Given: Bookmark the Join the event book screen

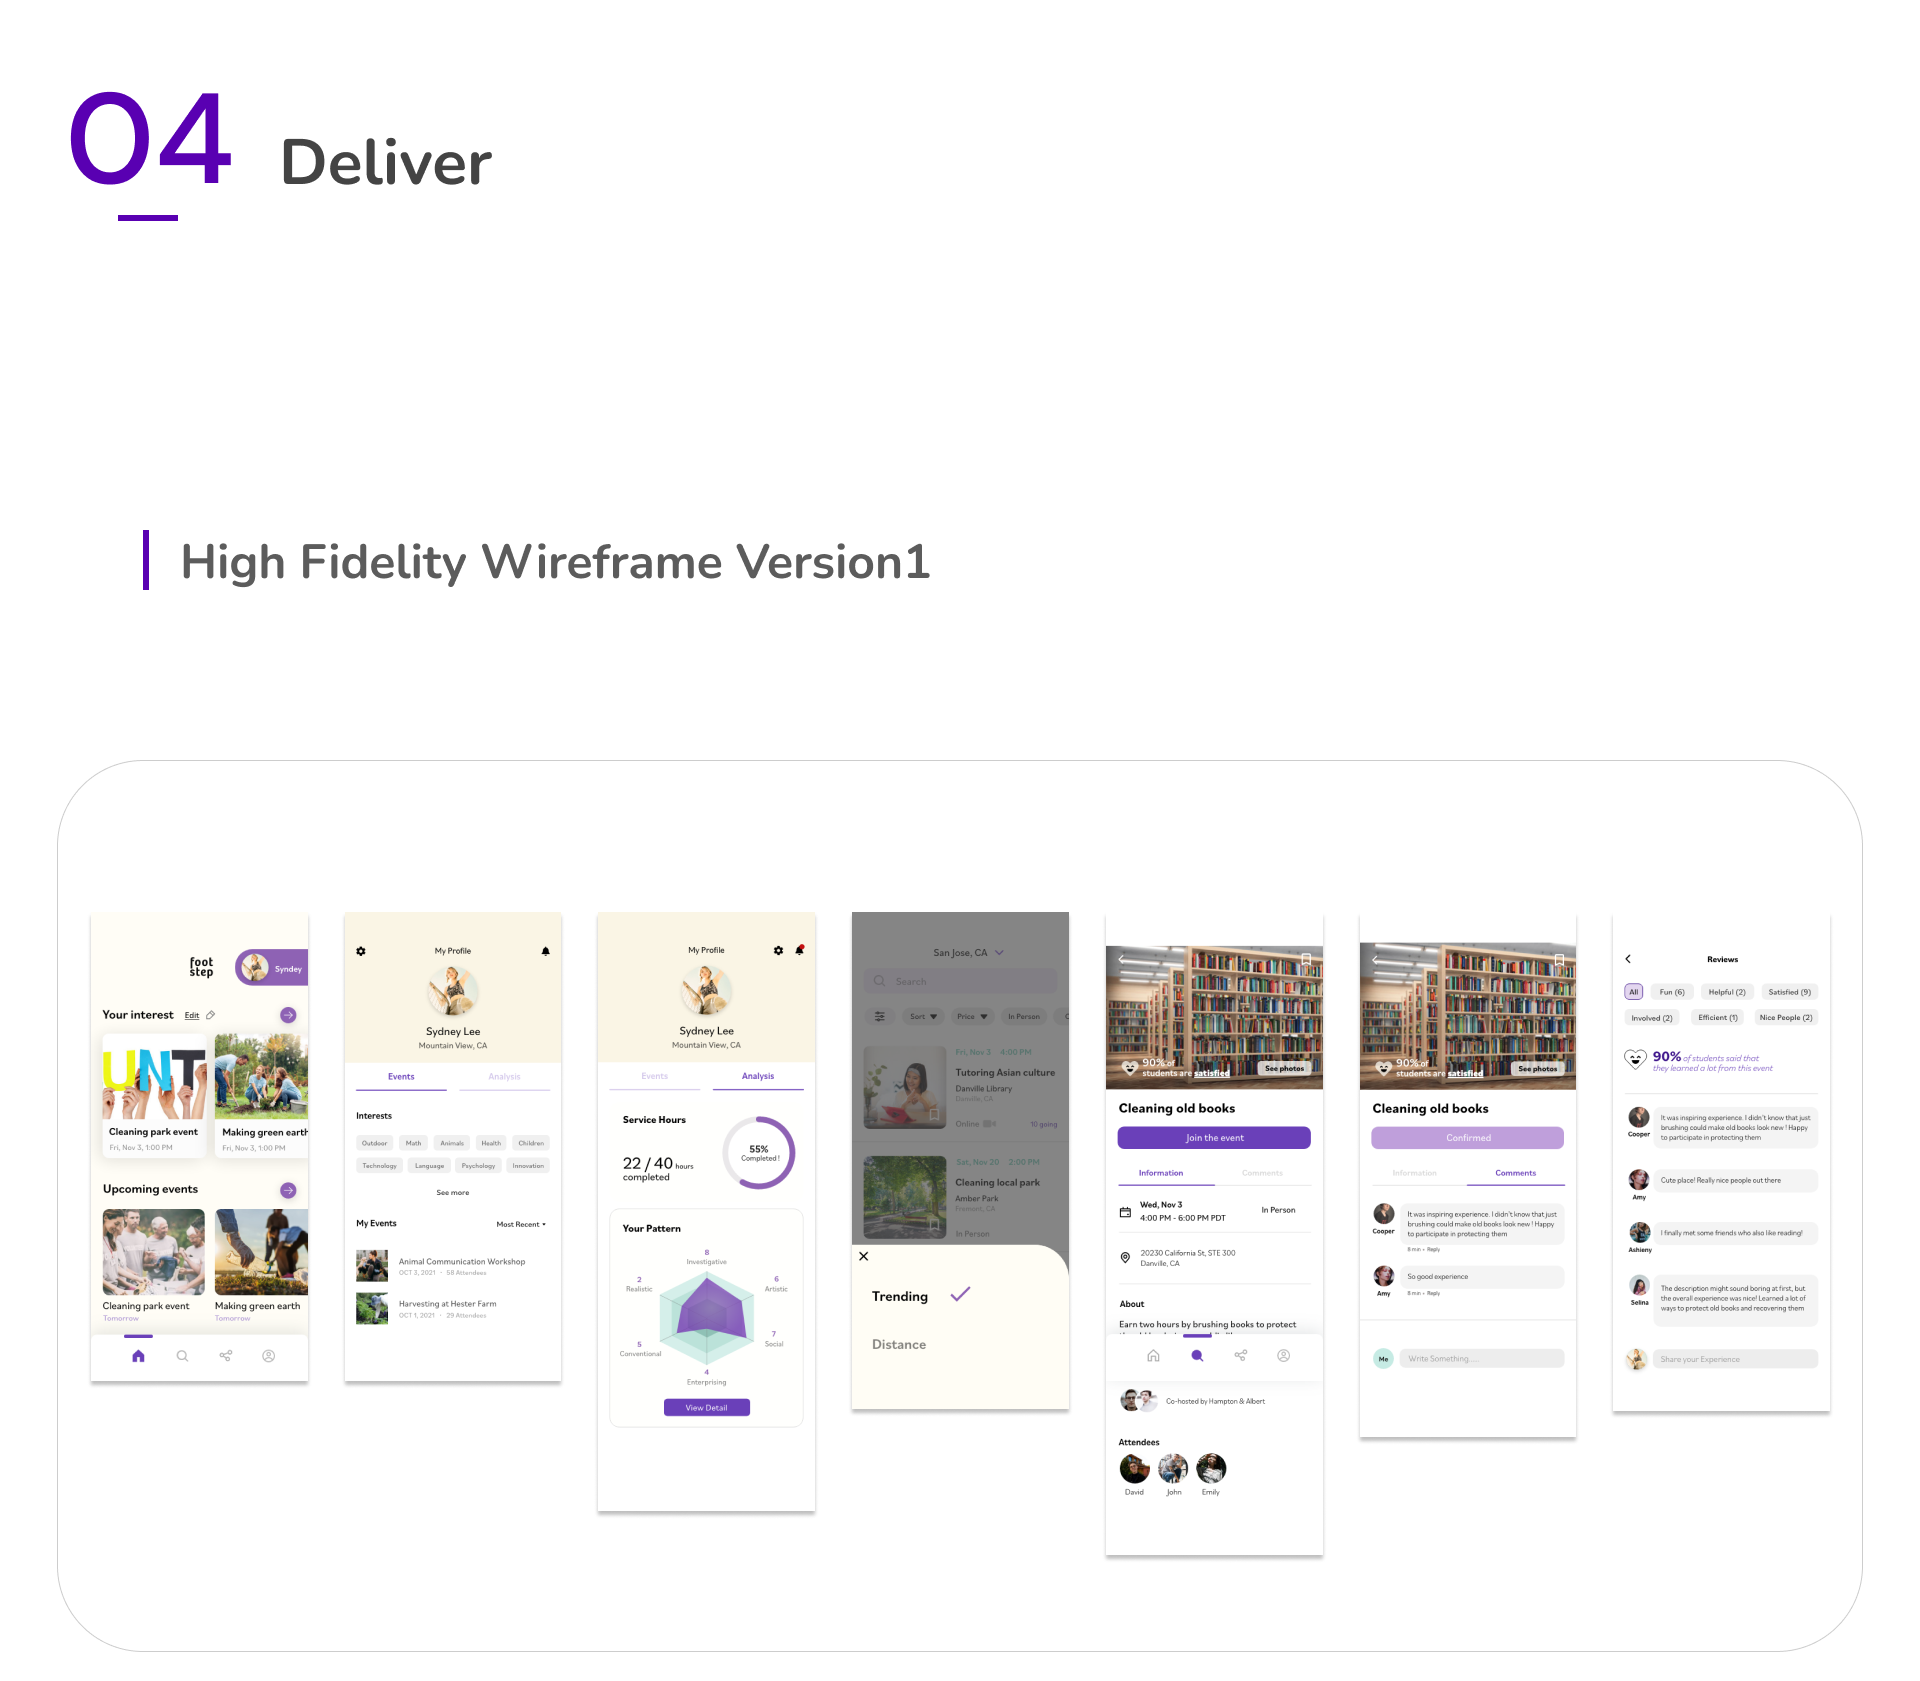Looking at the screenshot, I should [1306, 959].
